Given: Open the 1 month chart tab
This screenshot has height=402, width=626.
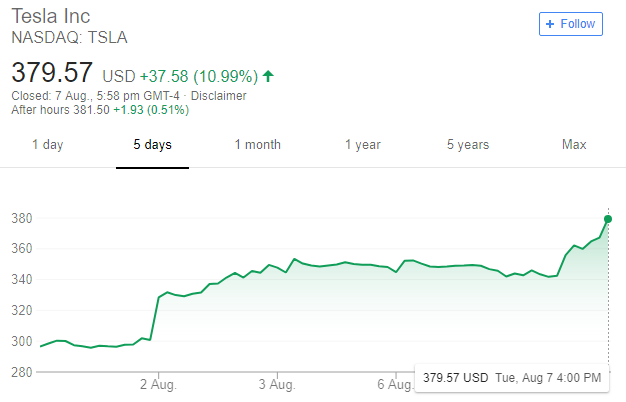Looking at the screenshot, I should click(x=257, y=145).
